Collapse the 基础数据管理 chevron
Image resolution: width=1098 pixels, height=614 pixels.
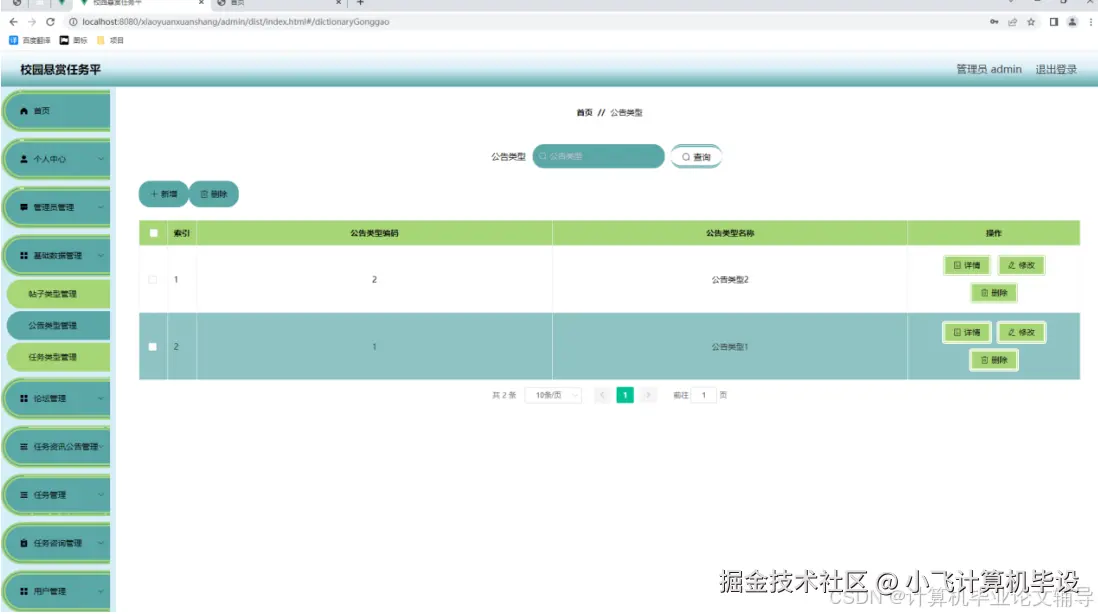coord(100,256)
